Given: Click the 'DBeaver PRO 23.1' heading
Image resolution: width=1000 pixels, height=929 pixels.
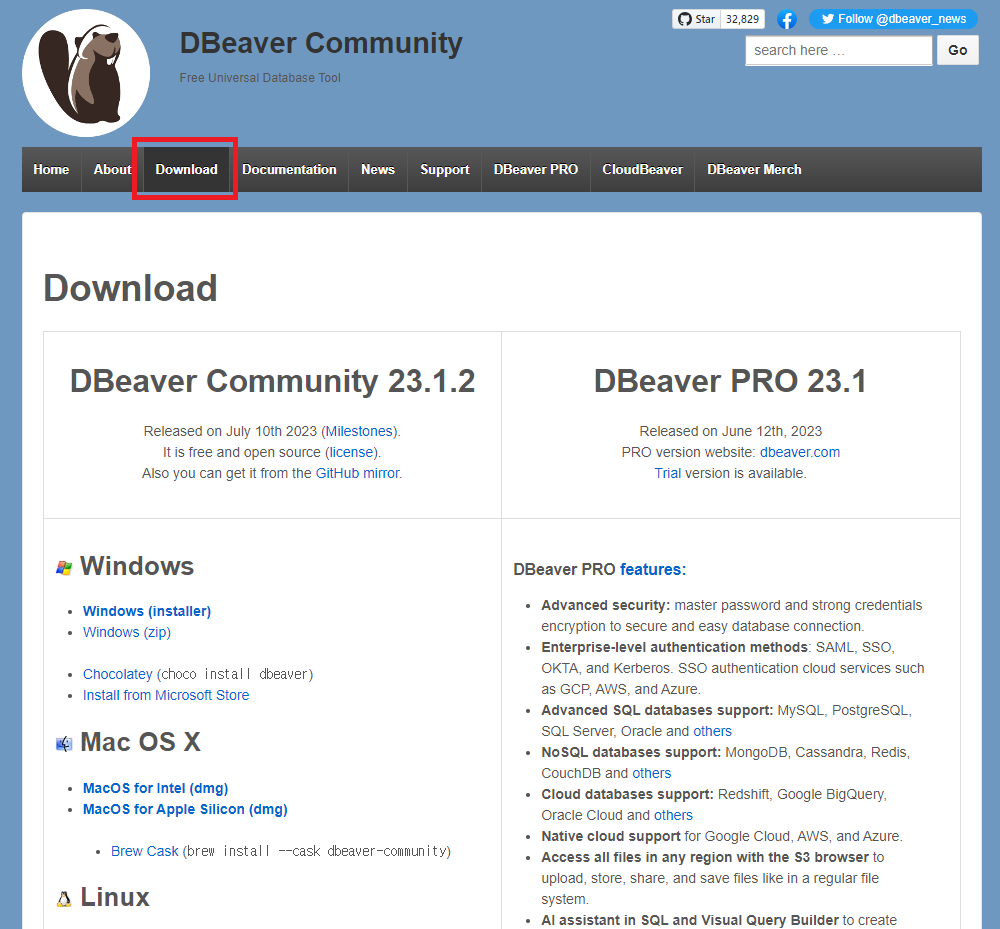Looking at the screenshot, I should pyautogui.click(x=730, y=381).
